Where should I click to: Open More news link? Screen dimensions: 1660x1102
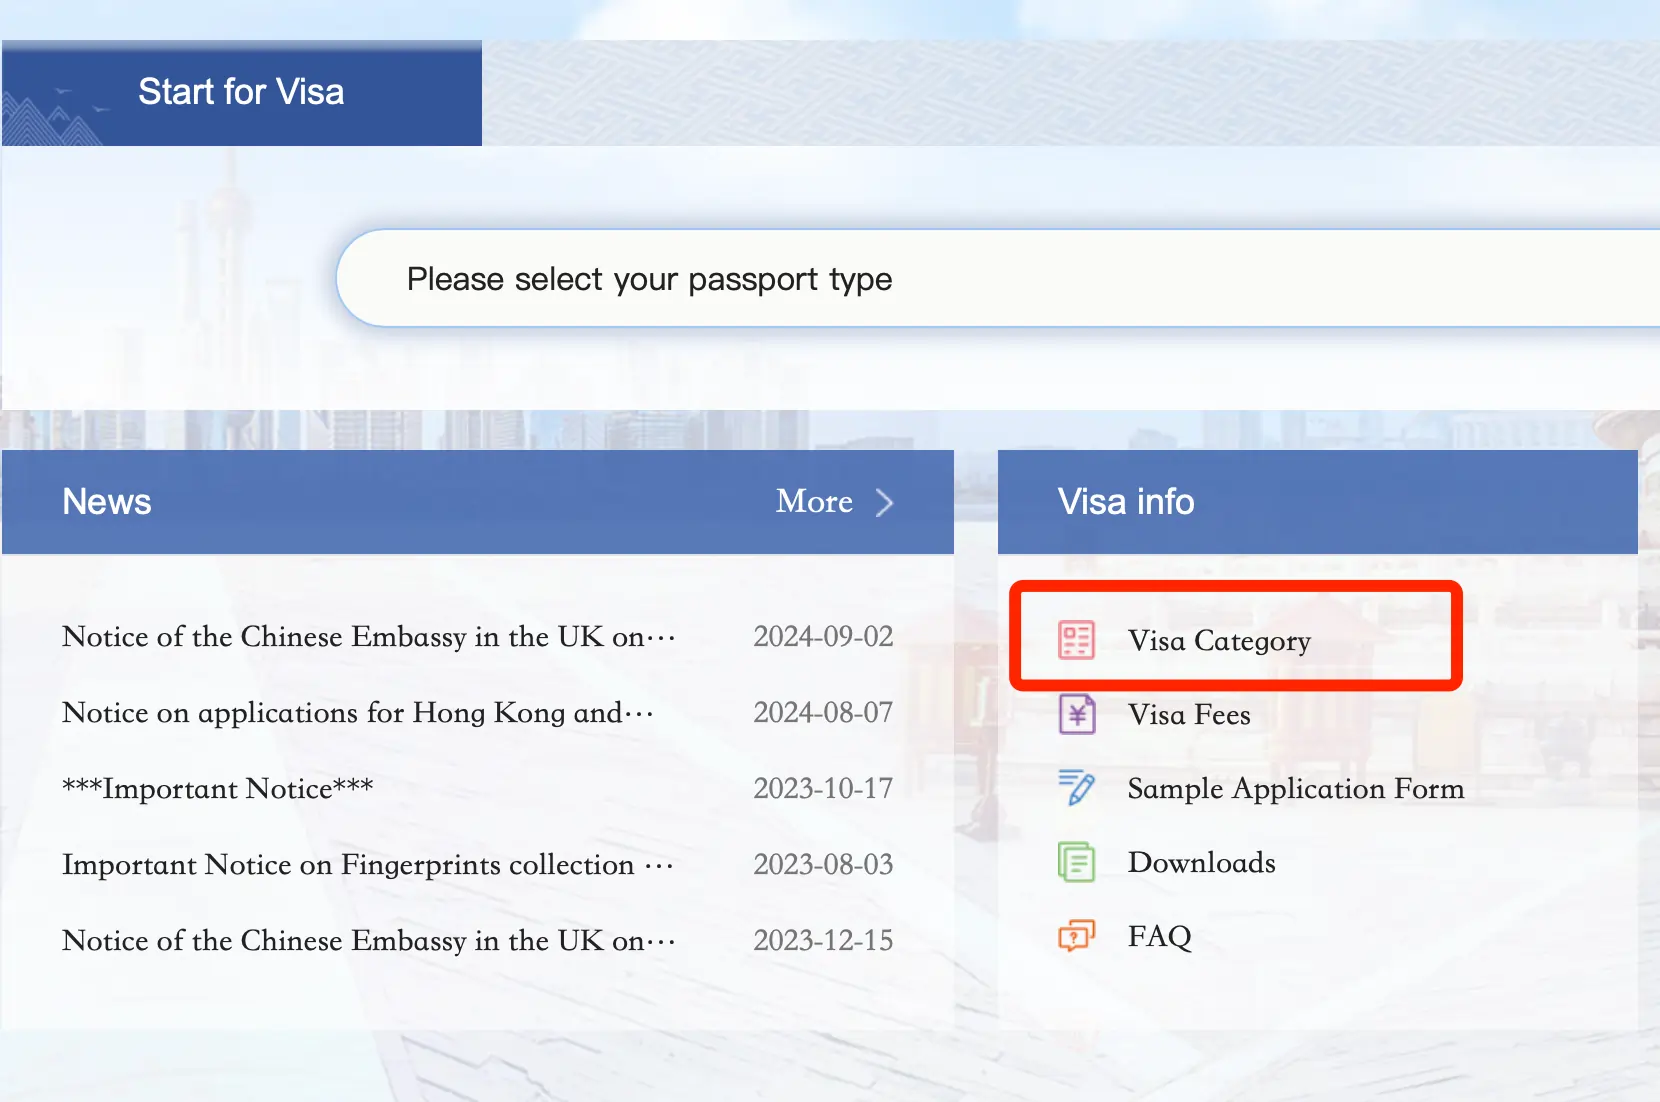[814, 502]
